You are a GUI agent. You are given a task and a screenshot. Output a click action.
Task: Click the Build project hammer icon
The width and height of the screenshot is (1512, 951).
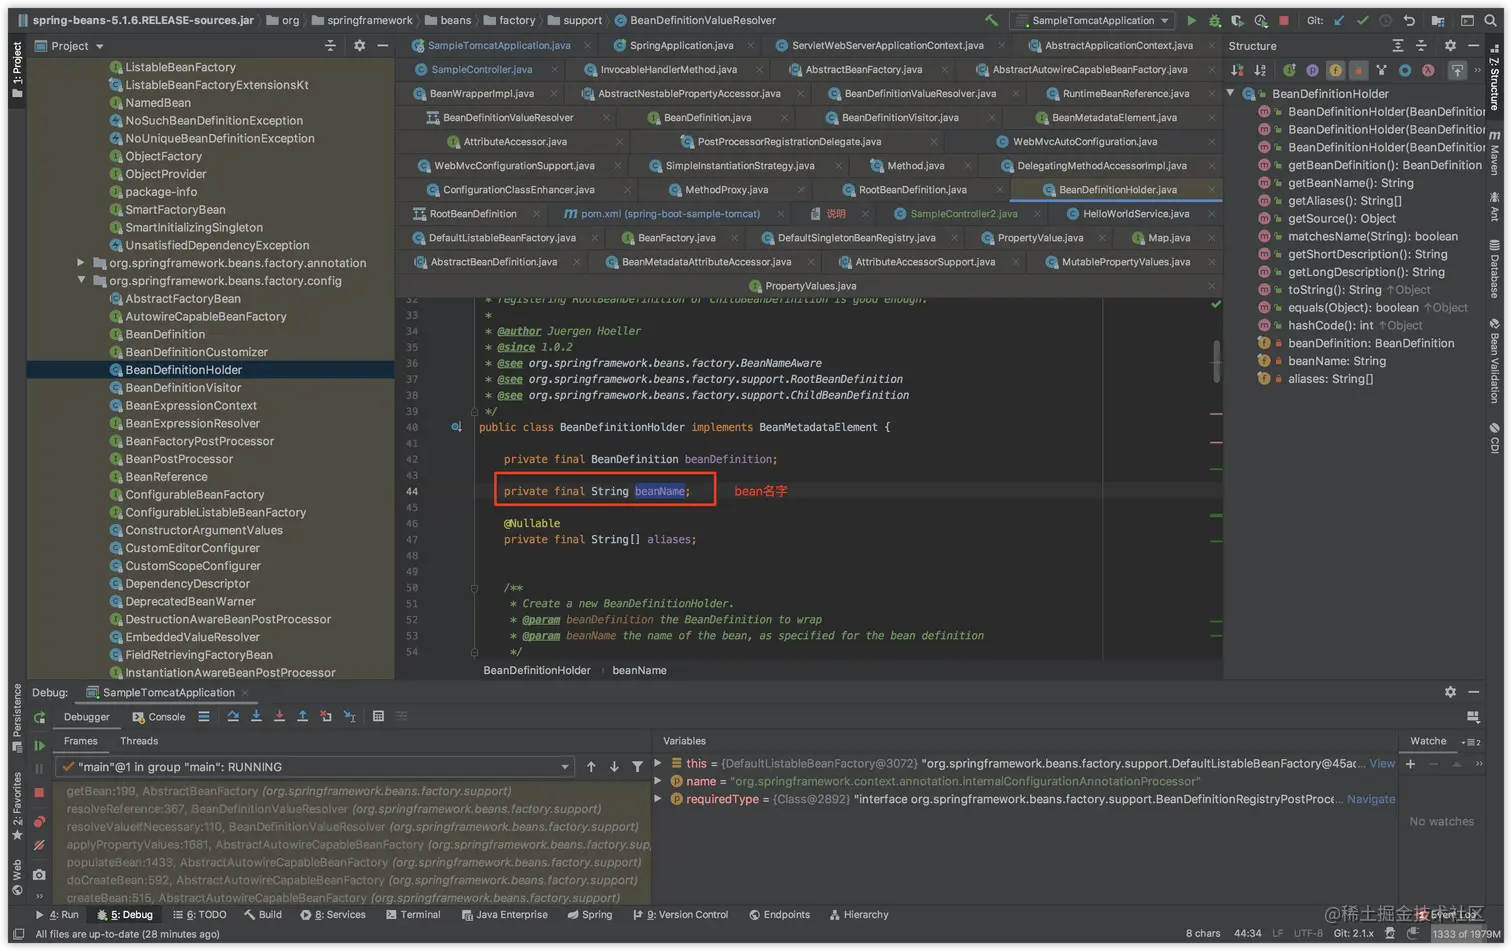pyautogui.click(x=991, y=20)
